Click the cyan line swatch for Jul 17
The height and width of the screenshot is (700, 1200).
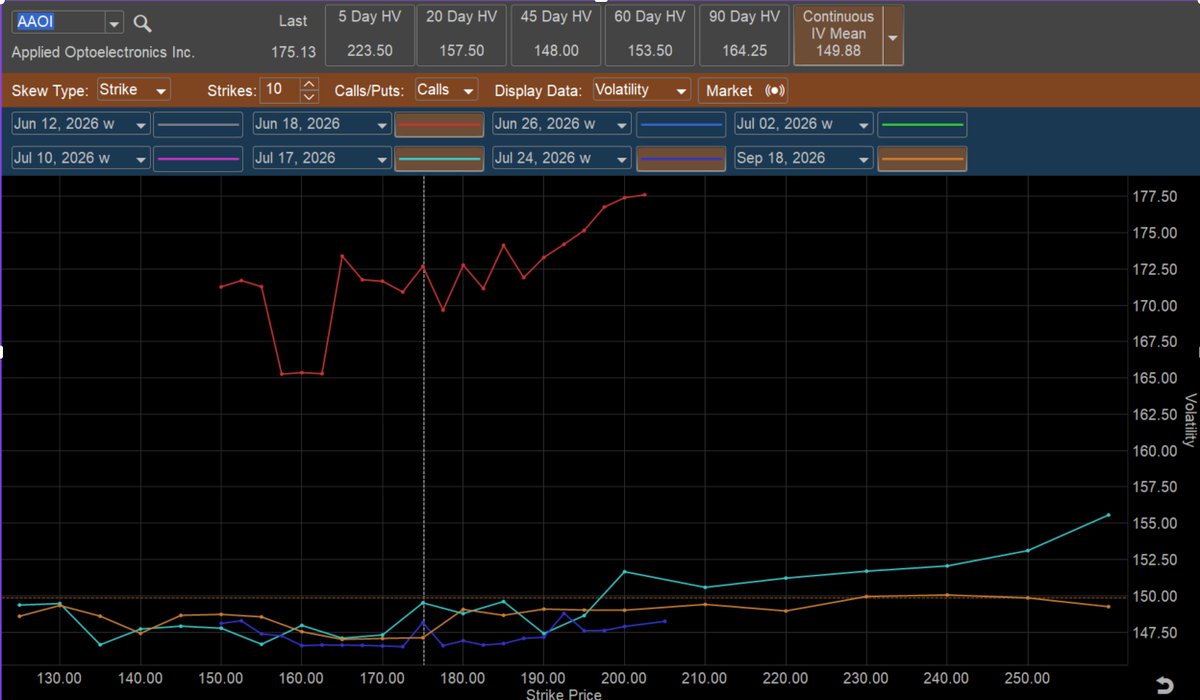(440, 158)
